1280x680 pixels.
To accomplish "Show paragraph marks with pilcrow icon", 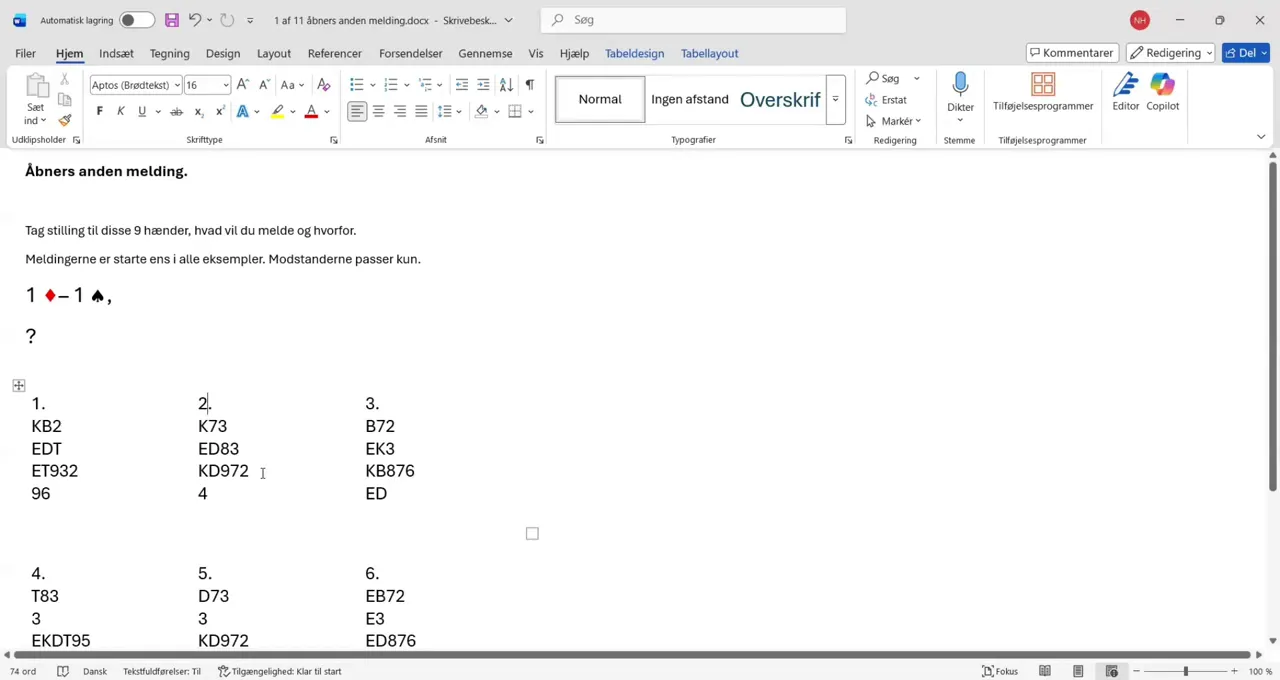I will (529, 85).
